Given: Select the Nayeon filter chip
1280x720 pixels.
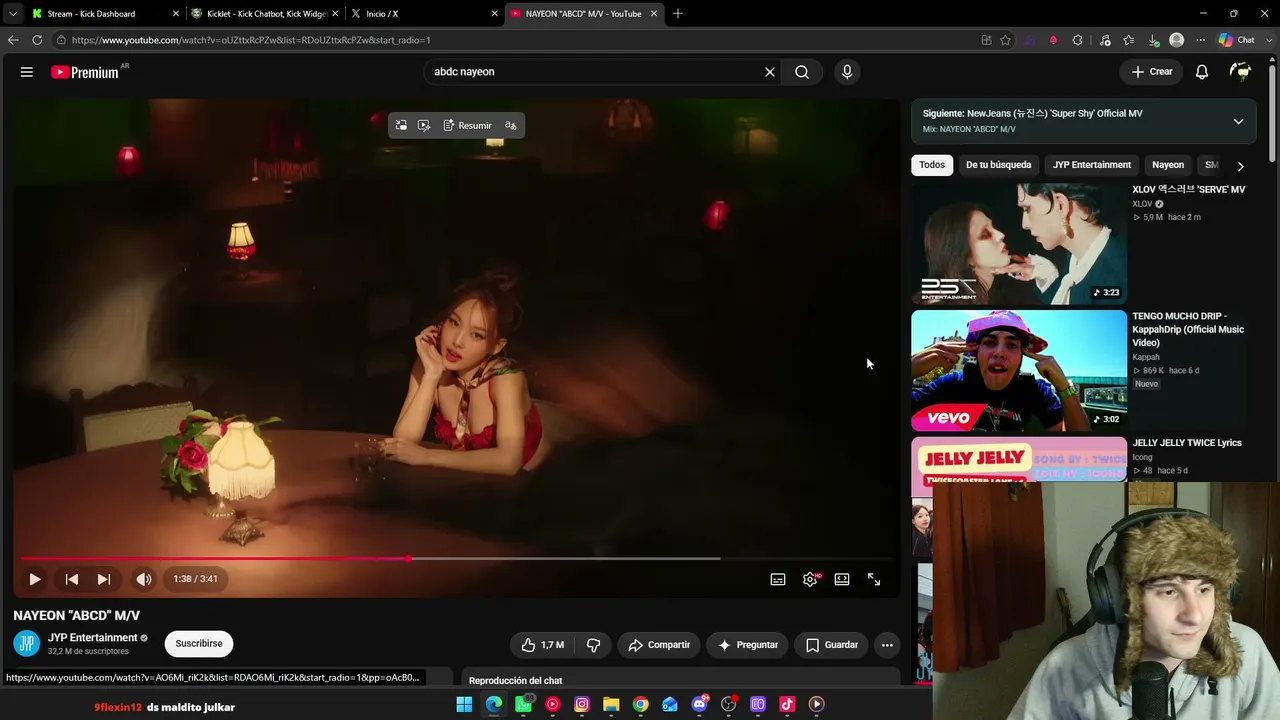Looking at the screenshot, I should 1168,165.
